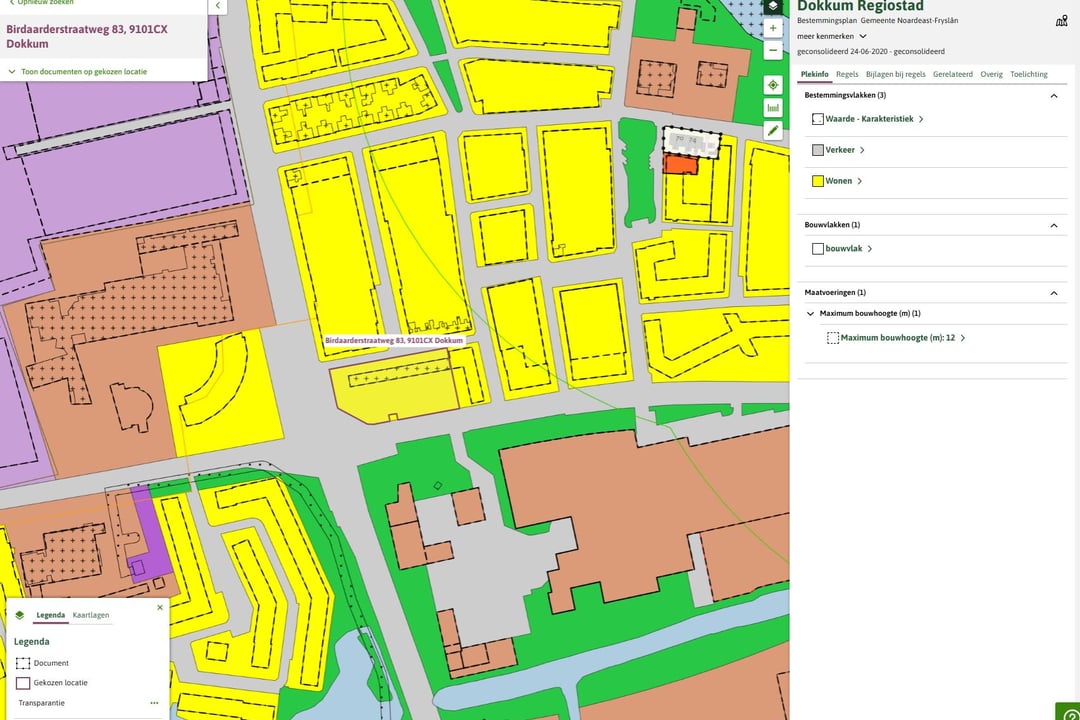Open bouwvlak details

(x=849, y=249)
